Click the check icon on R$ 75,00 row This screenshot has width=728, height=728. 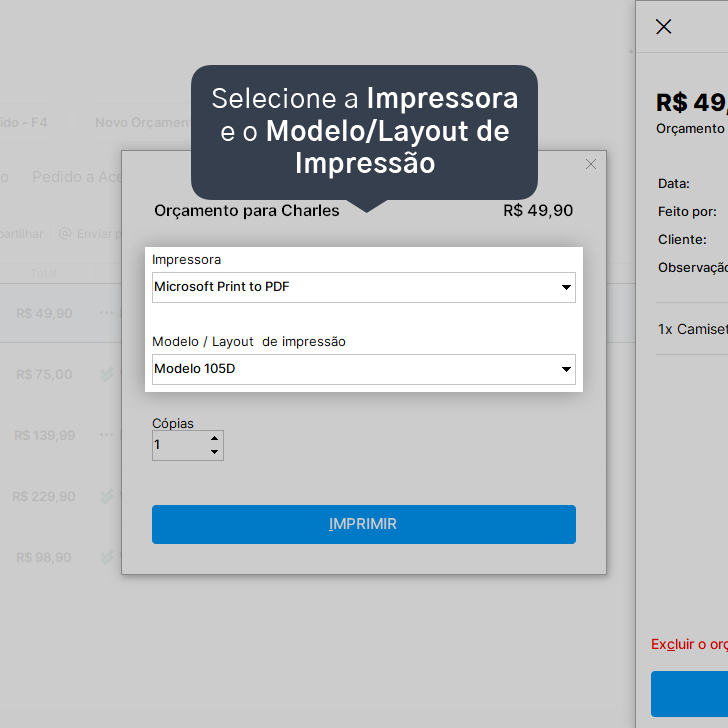pos(107,374)
